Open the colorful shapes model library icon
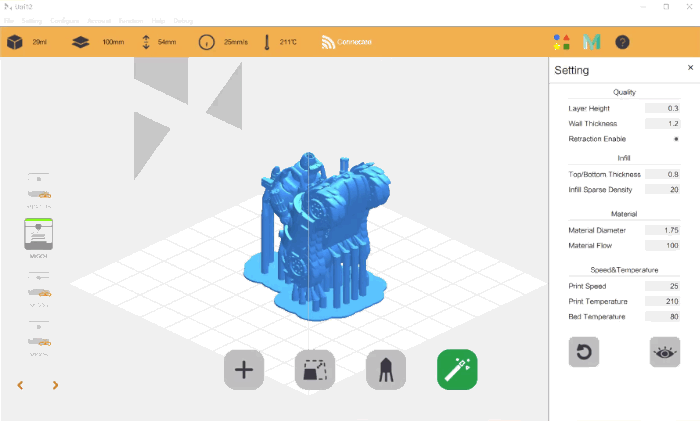 tap(562, 42)
